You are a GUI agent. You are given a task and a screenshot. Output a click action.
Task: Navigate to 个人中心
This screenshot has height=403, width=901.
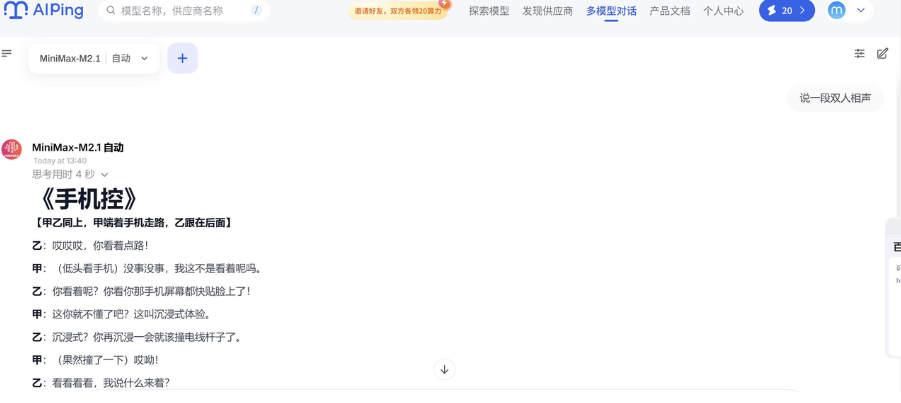click(x=723, y=11)
